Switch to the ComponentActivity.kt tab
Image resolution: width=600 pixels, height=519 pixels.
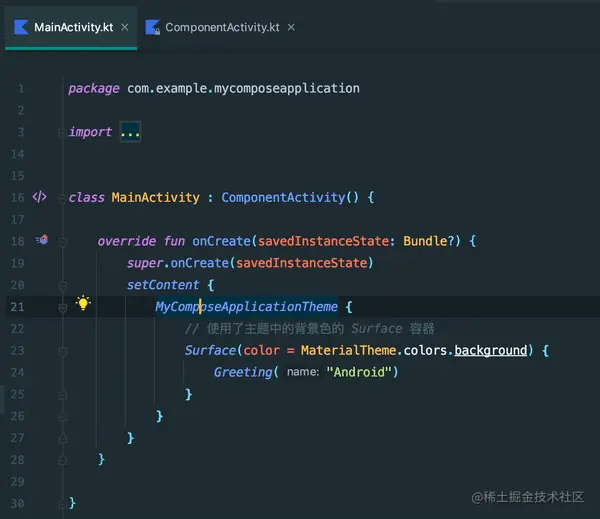pyautogui.click(x=222, y=27)
